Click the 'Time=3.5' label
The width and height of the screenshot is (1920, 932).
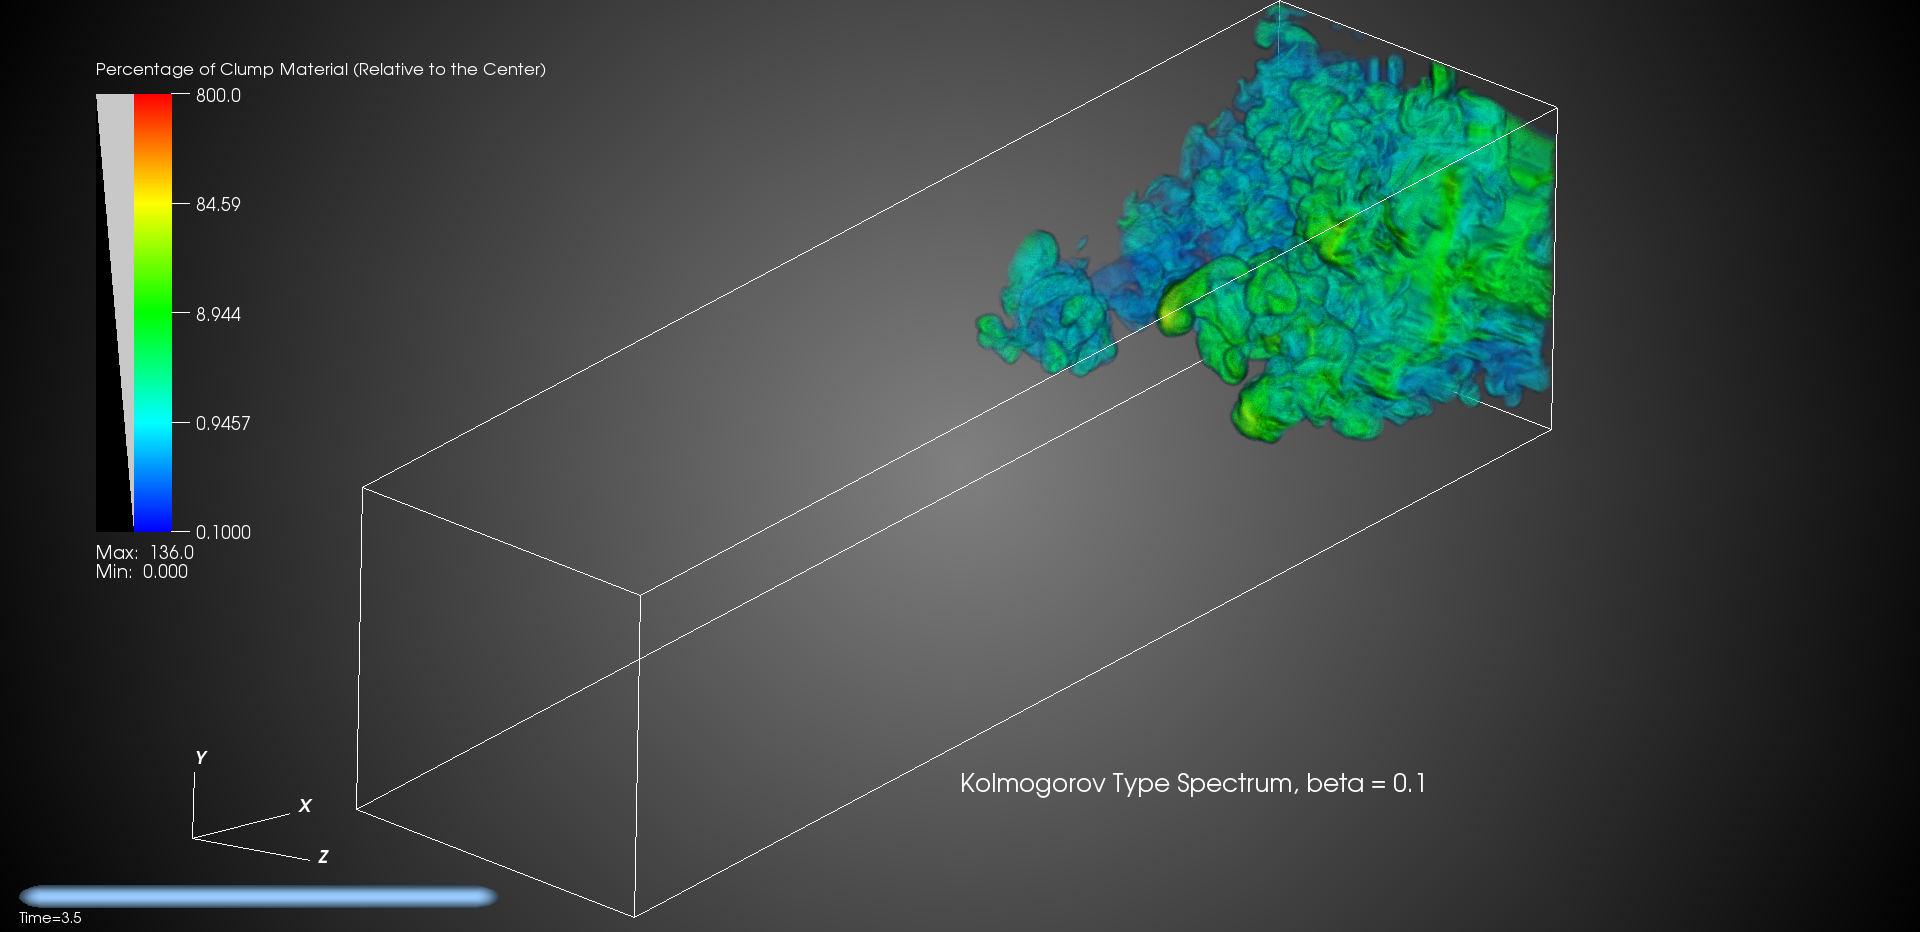click(50, 918)
